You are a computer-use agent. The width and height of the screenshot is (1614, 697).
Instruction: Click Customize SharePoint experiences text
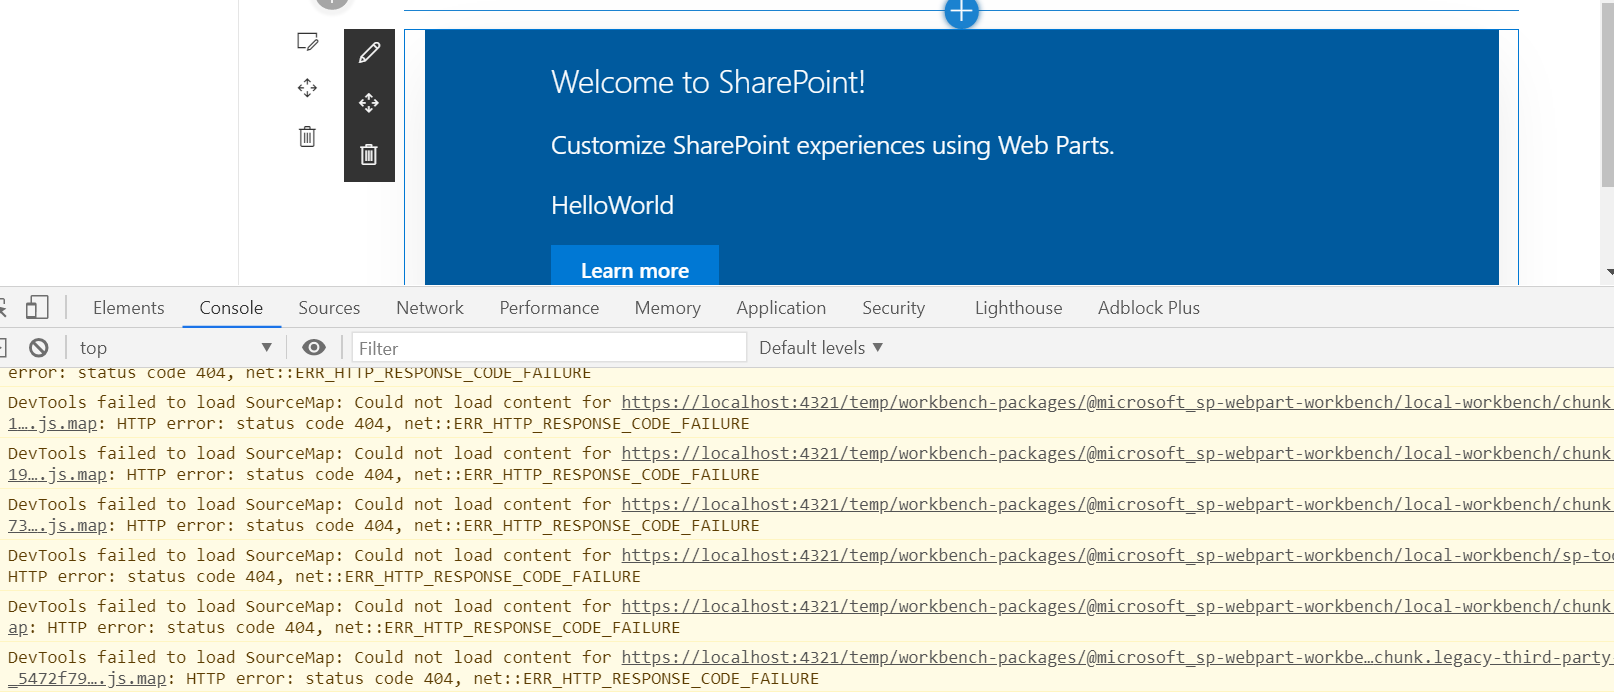coord(832,146)
